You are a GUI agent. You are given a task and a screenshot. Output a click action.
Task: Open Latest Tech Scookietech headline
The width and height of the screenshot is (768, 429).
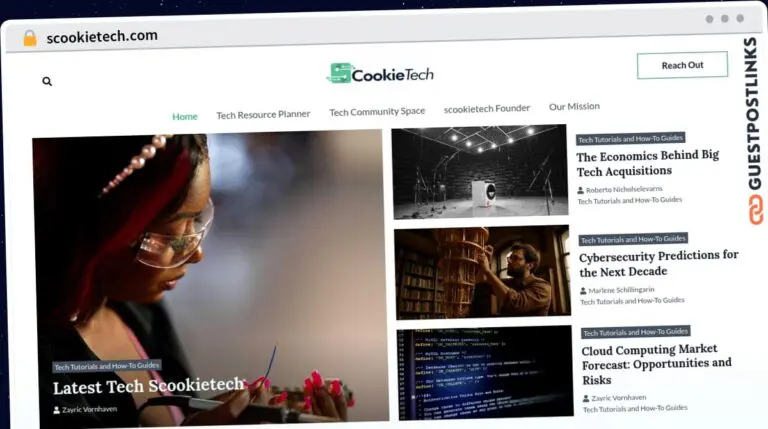[148, 386]
